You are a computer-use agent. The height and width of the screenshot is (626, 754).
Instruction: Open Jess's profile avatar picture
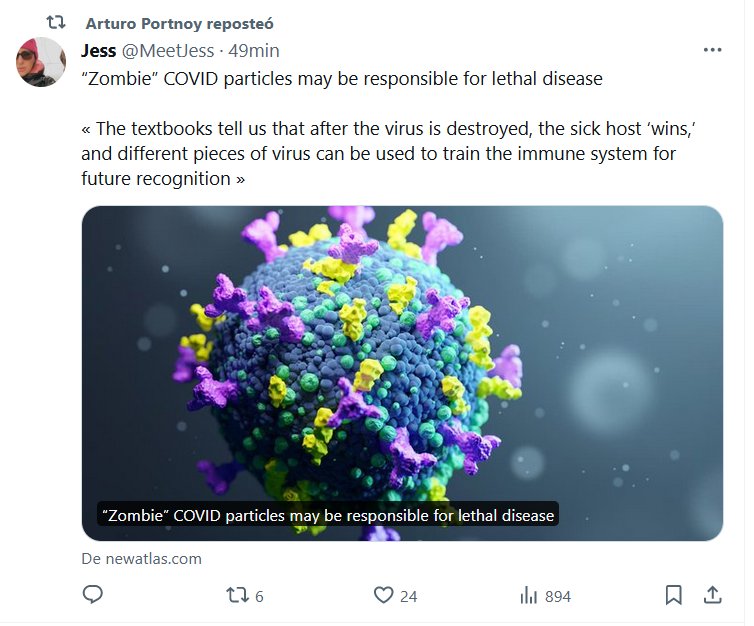(41, 62)
